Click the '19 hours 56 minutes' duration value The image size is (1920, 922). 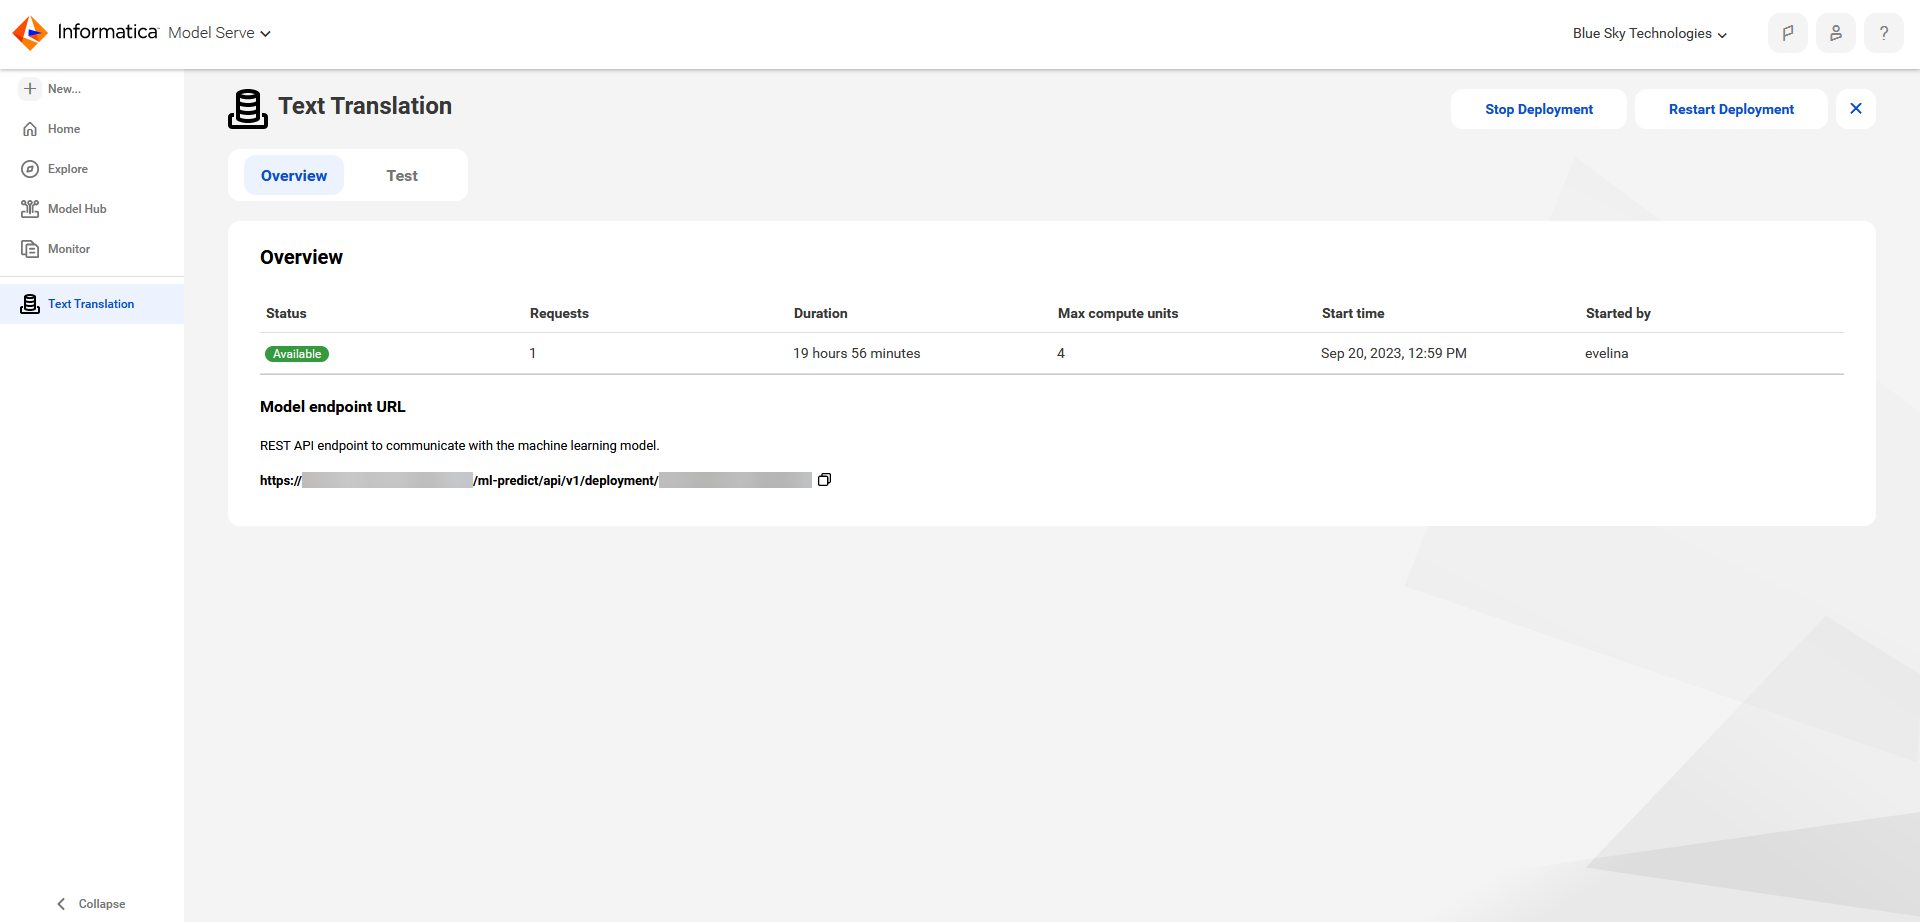(x=857, y=353)
